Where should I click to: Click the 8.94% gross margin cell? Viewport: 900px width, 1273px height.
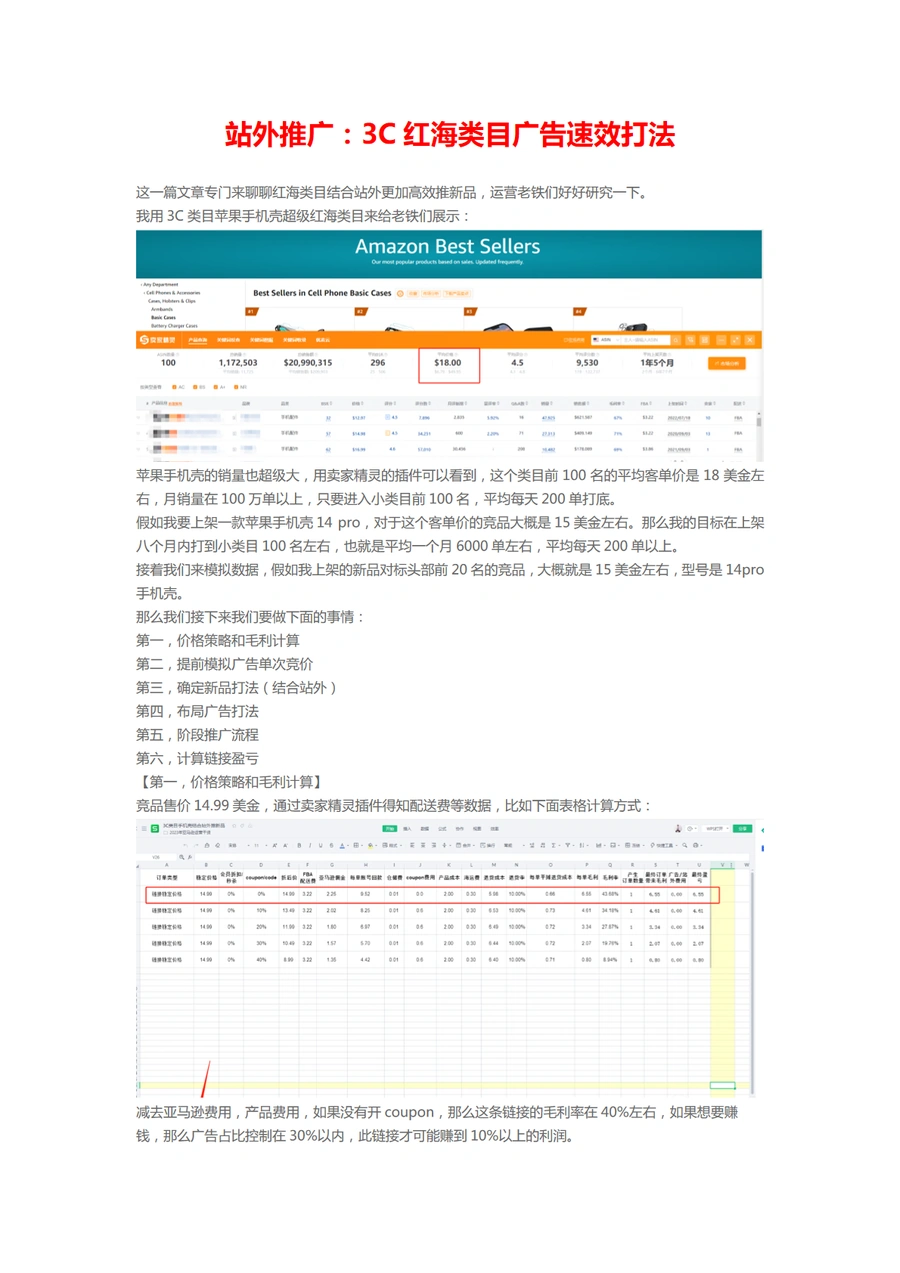[x=610, y=959]
